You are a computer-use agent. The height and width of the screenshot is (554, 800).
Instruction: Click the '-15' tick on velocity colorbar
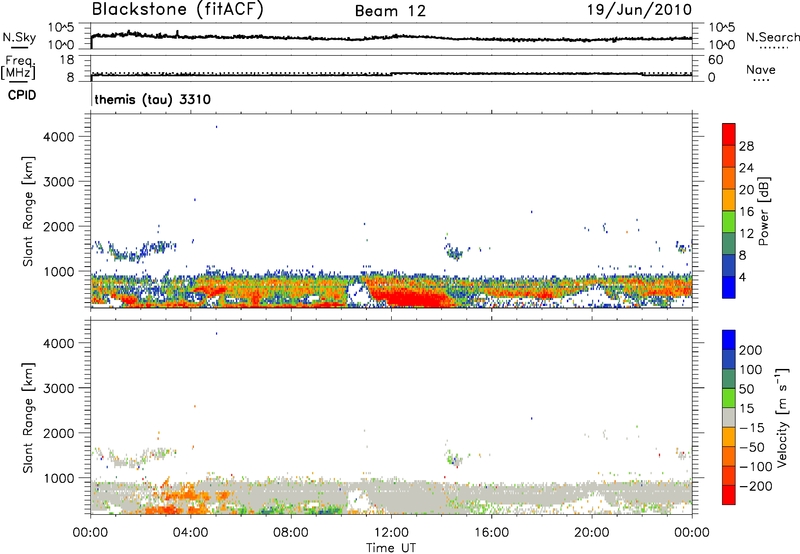[752, 428]
